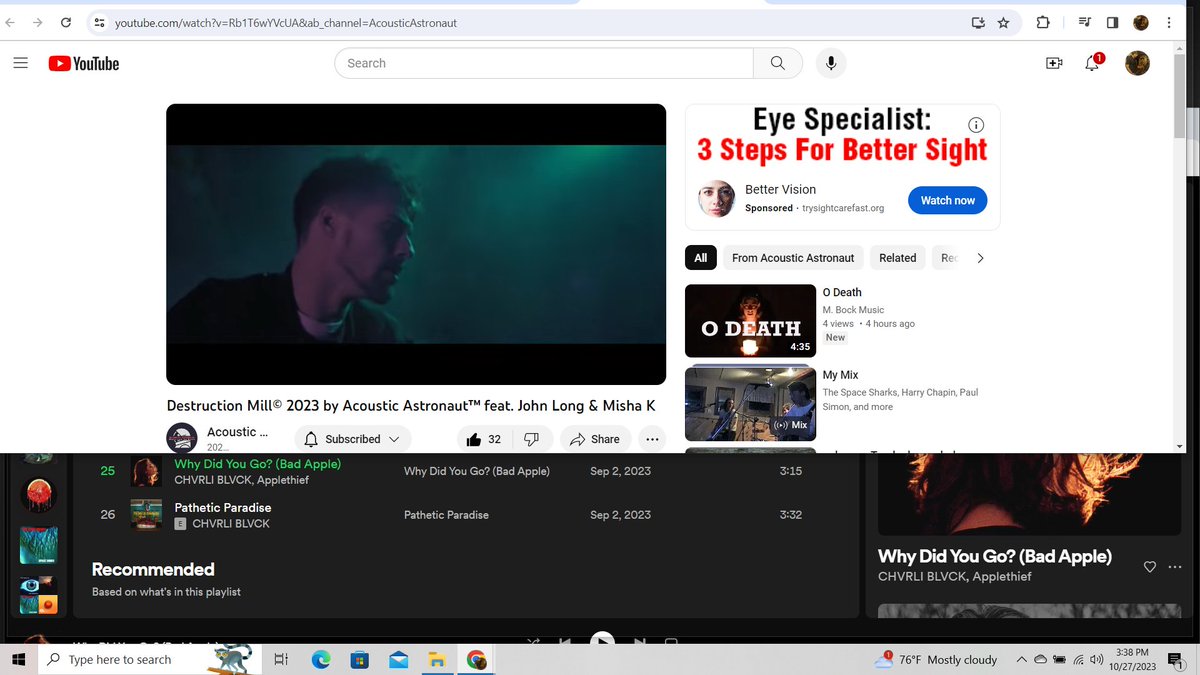Click the O Death video title

(842, 292)
